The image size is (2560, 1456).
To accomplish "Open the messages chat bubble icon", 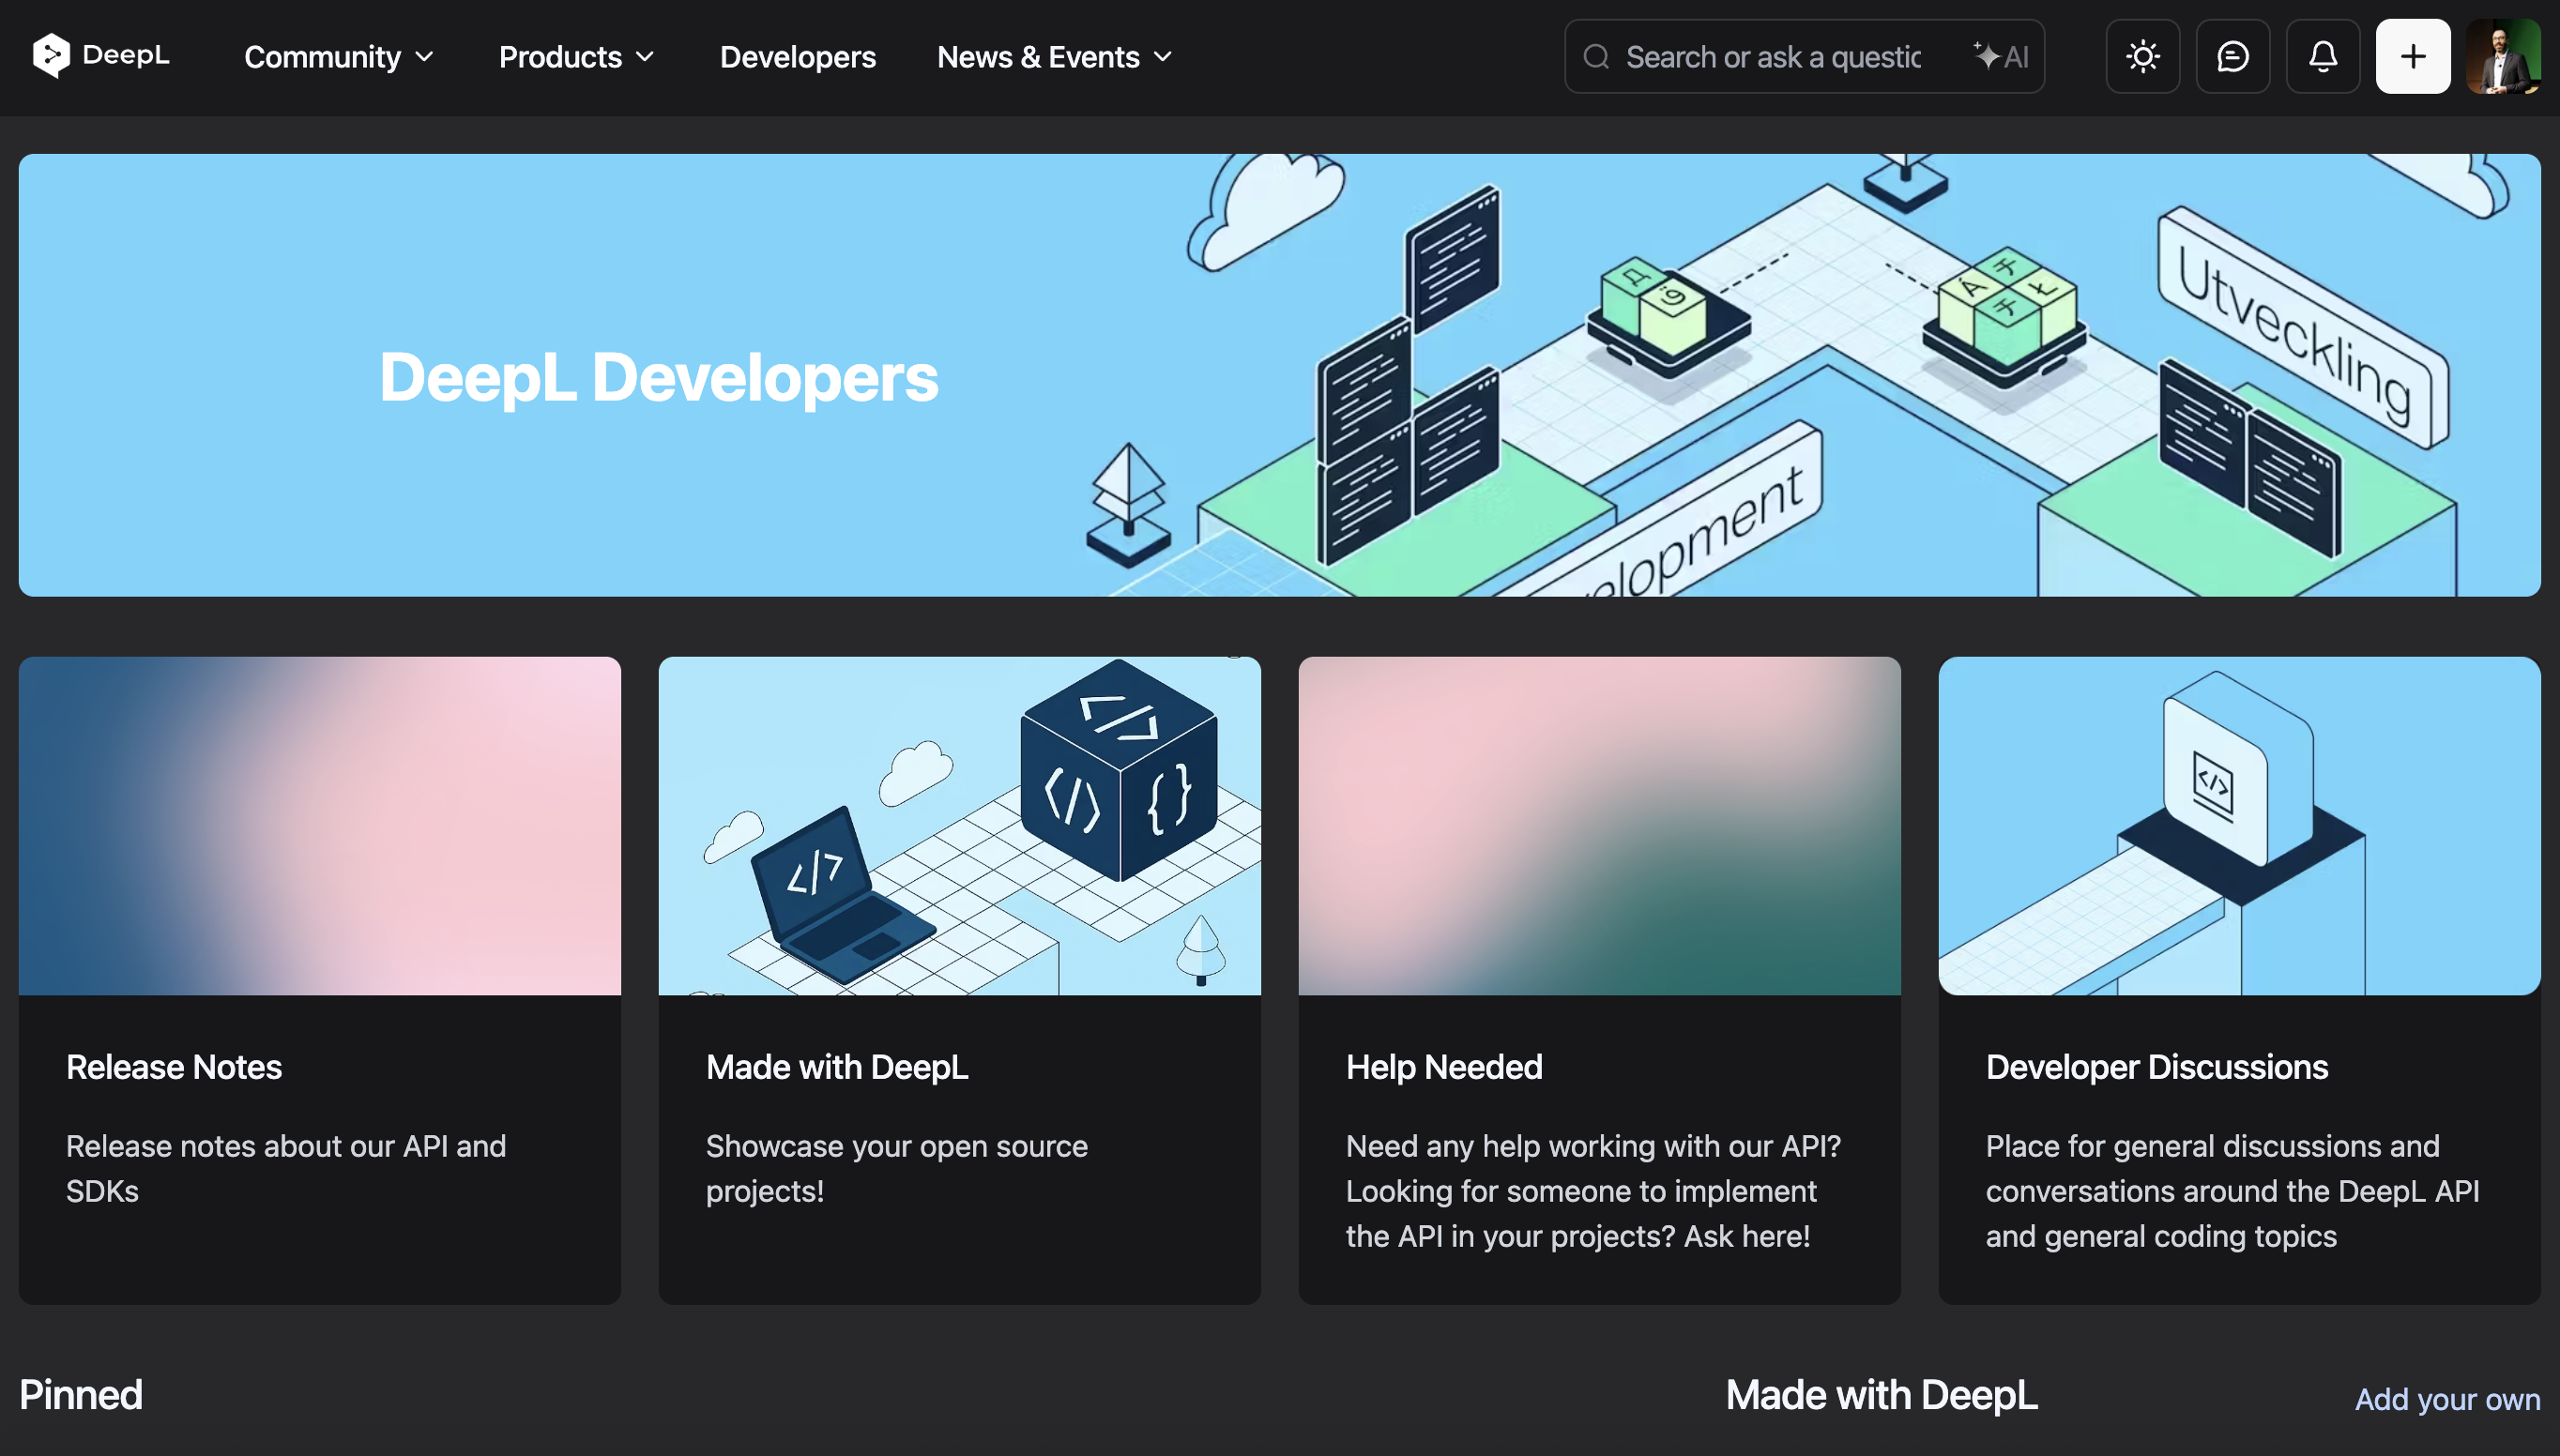I will 2232,56.
